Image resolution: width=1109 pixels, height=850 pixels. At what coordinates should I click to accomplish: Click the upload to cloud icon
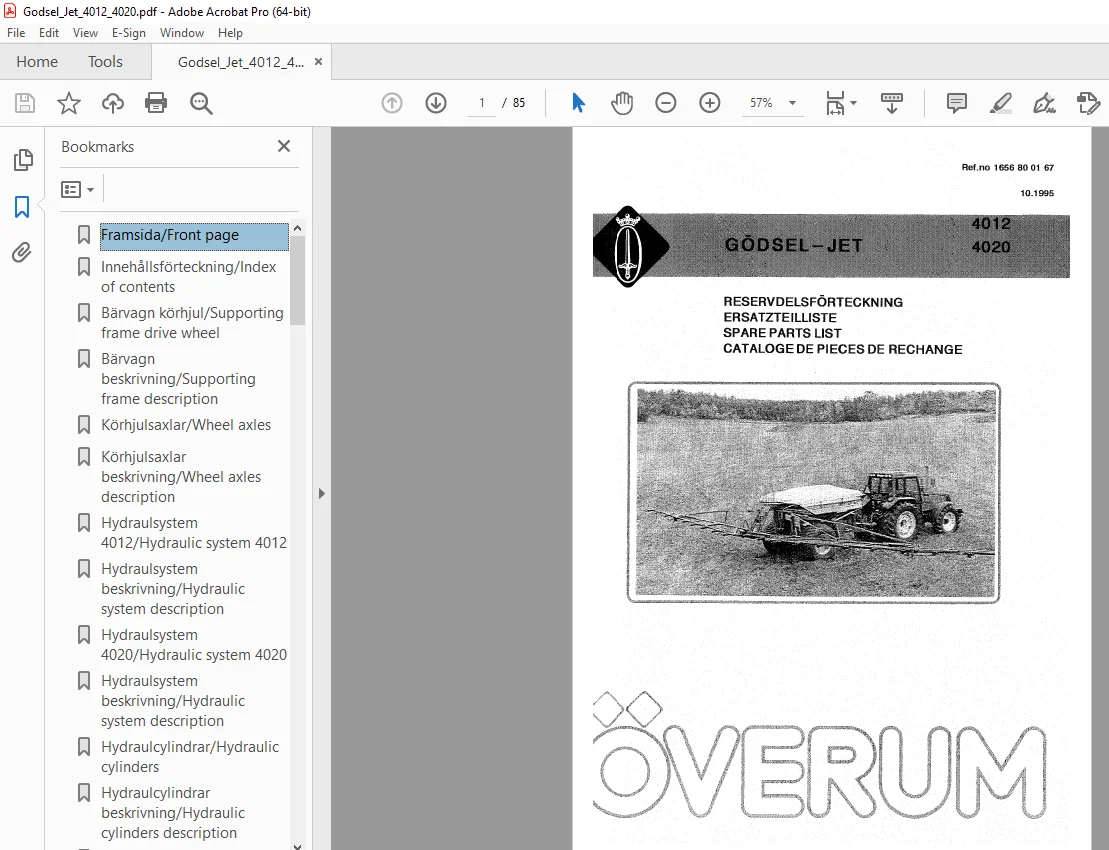[112, 103]
